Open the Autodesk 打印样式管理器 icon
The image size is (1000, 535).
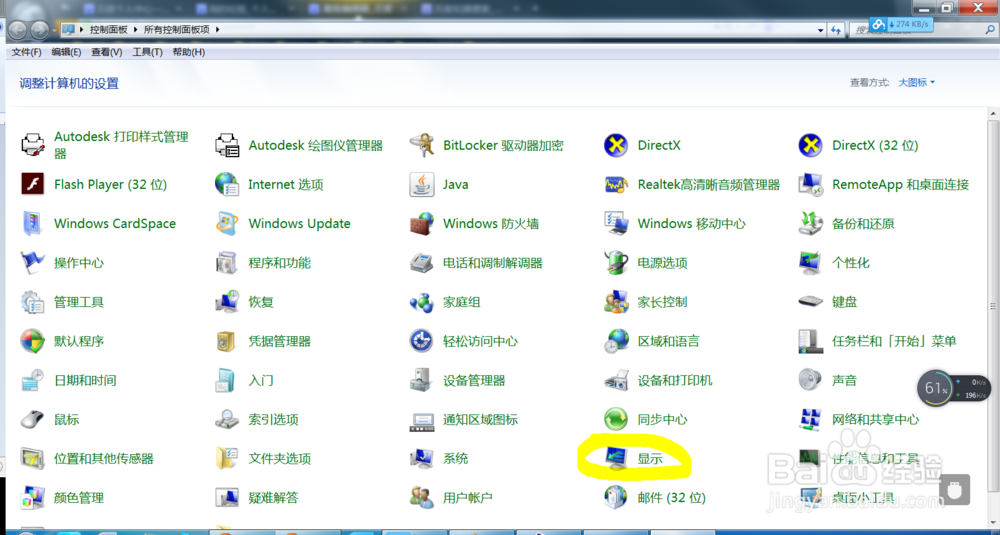pos(33,145)
